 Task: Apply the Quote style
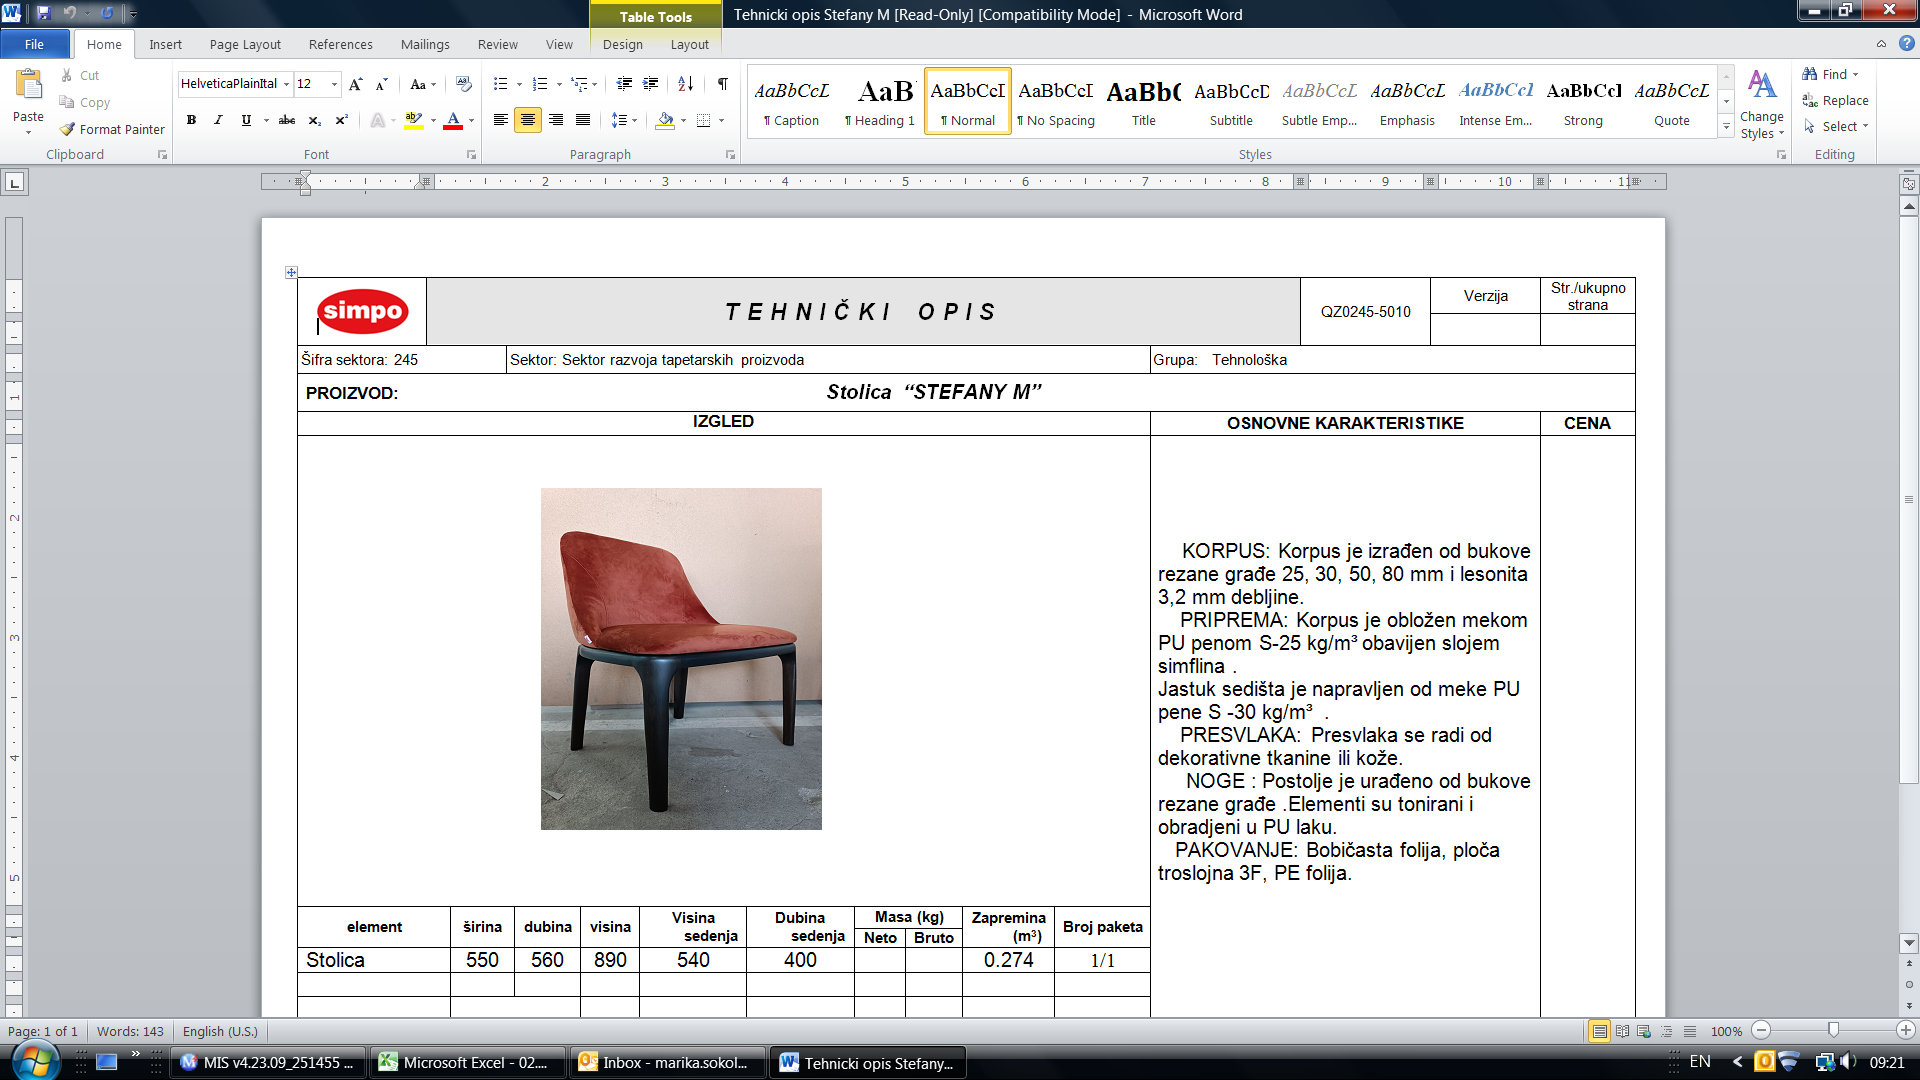click(1672, 101)
